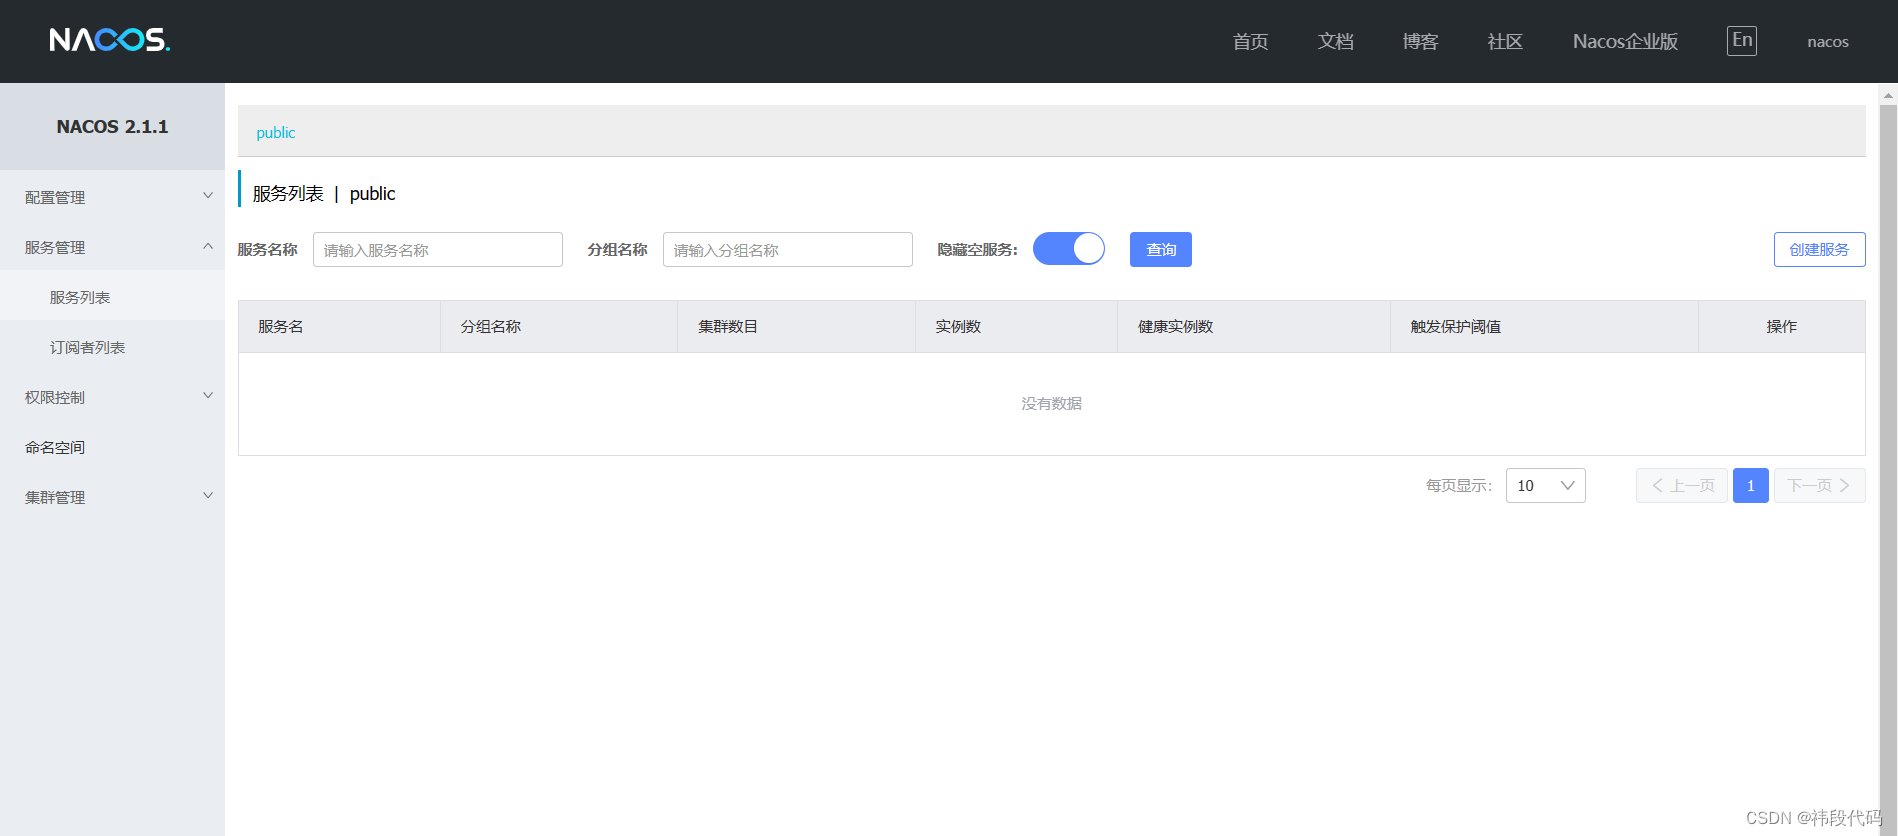This screenshot has width=1898, height=836.
Task: Open 社区 in top navigation
Action: point(1505,42)
